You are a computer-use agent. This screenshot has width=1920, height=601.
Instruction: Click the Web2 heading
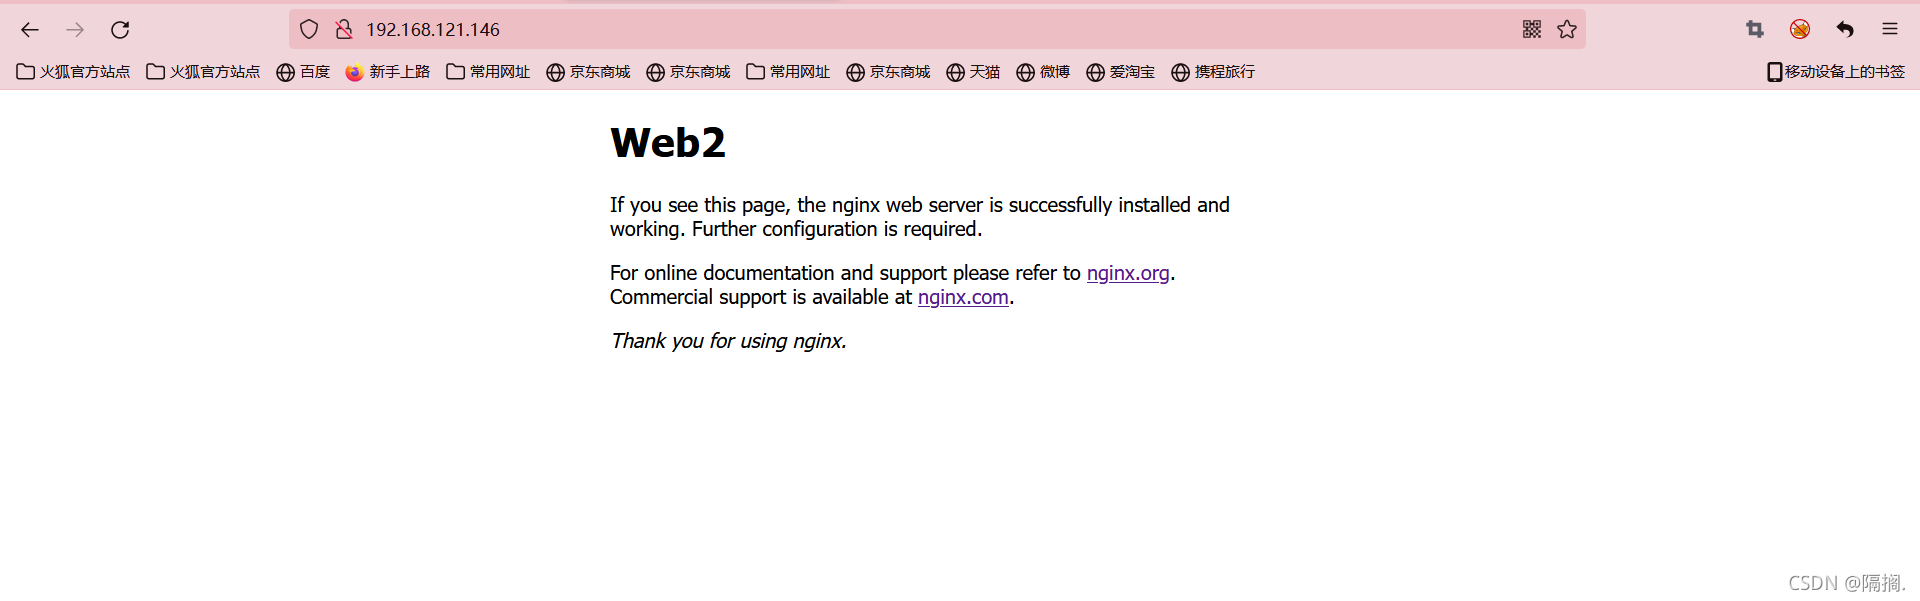[668, 143]
